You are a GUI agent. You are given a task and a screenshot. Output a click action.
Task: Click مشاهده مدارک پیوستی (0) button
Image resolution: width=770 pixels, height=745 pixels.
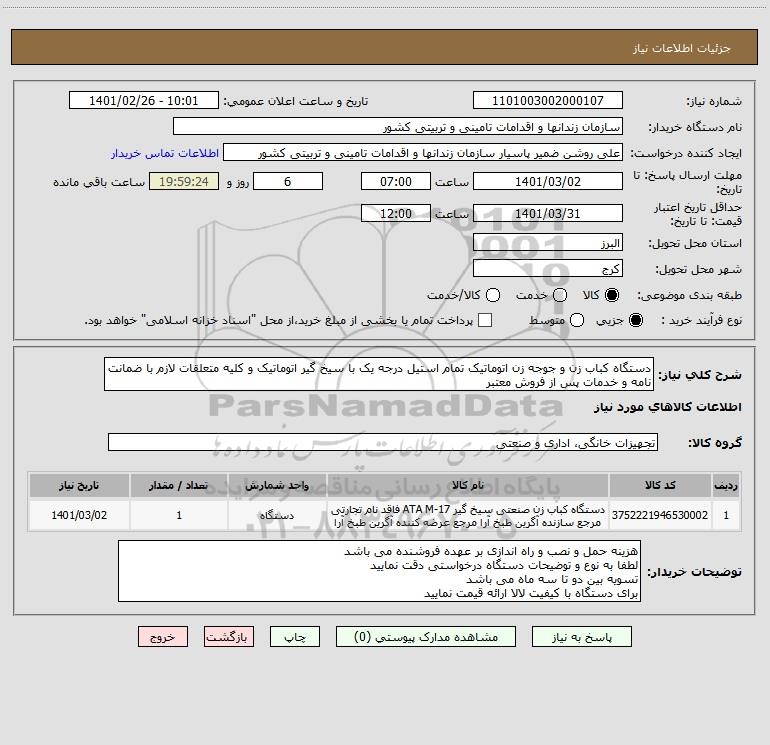point(426,637)
